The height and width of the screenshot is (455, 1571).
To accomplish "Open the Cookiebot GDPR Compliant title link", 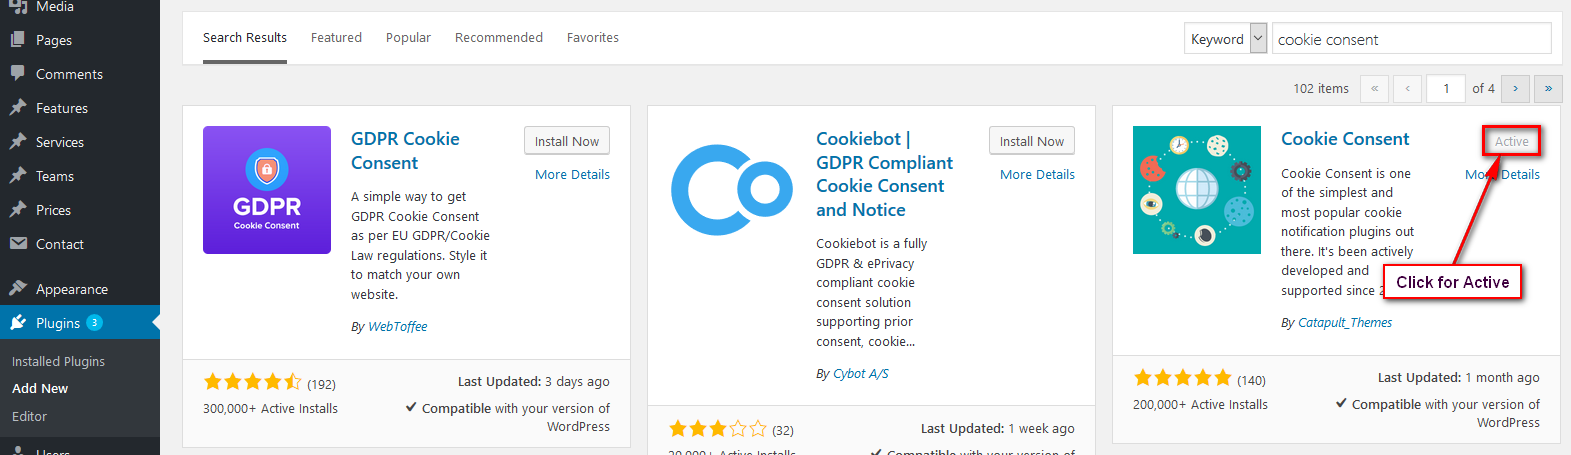I will [x=884, y=174].
